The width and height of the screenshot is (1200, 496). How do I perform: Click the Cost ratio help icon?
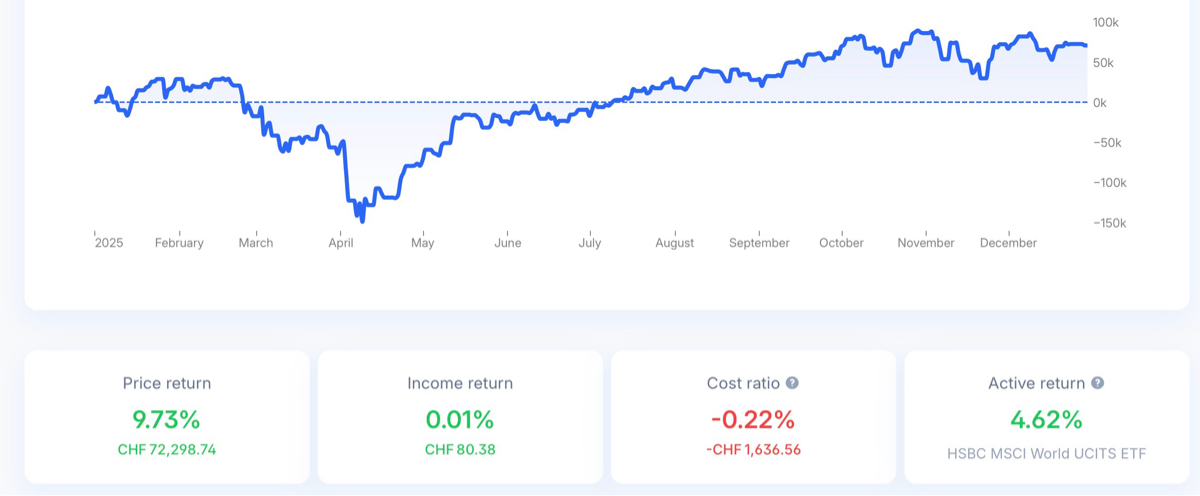coord(792,383)
